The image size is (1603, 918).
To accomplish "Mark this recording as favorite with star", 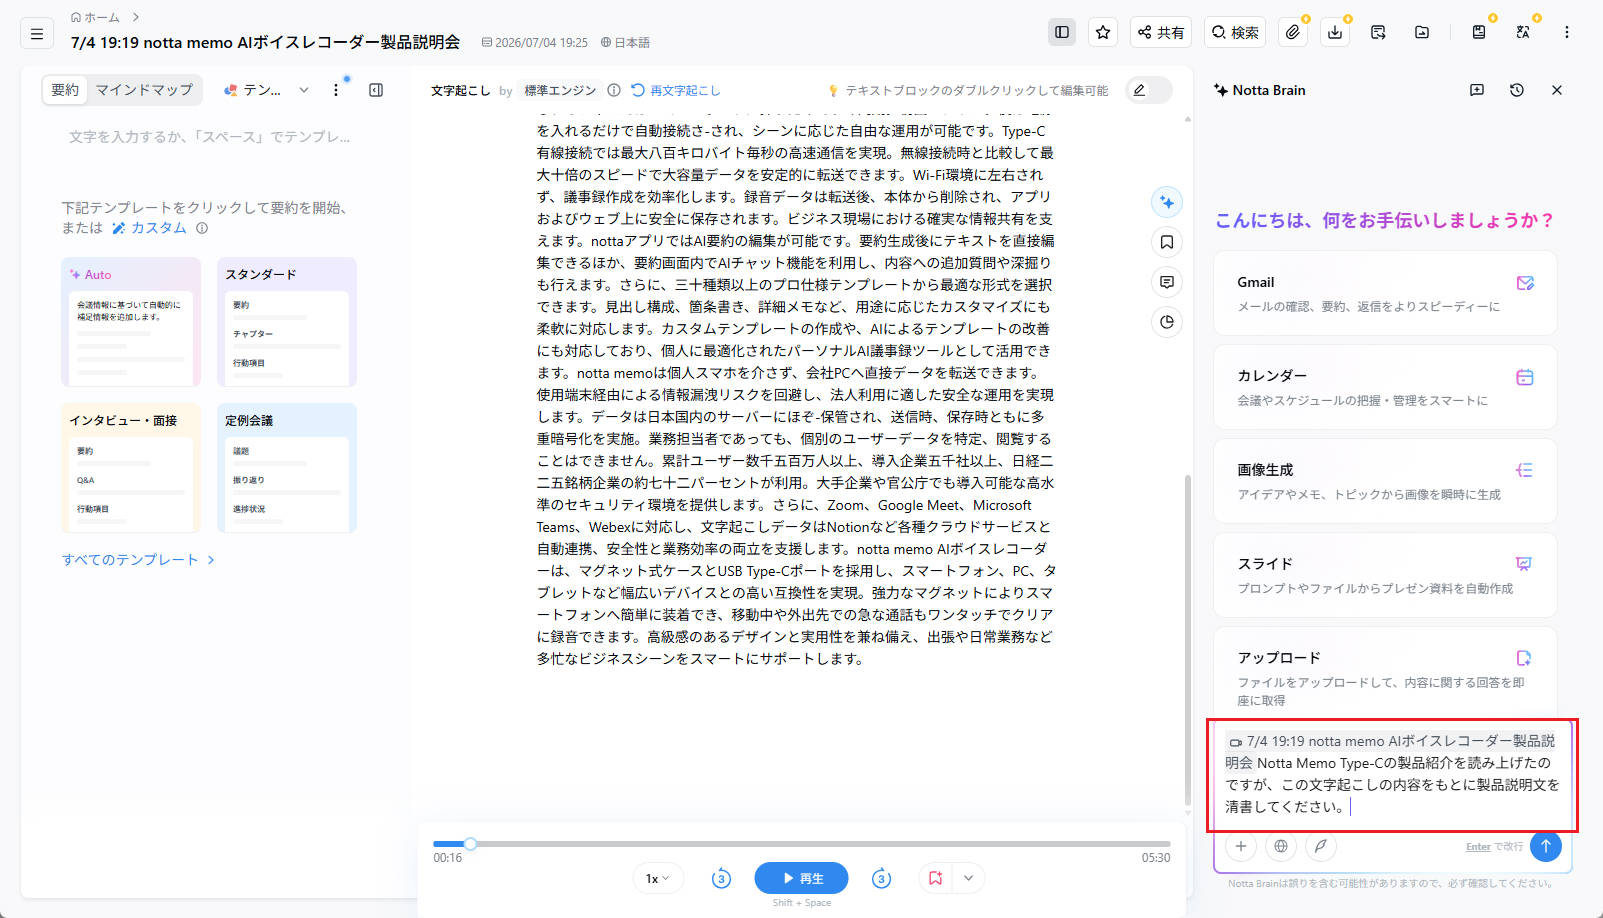I will [x=1103, y=32].
